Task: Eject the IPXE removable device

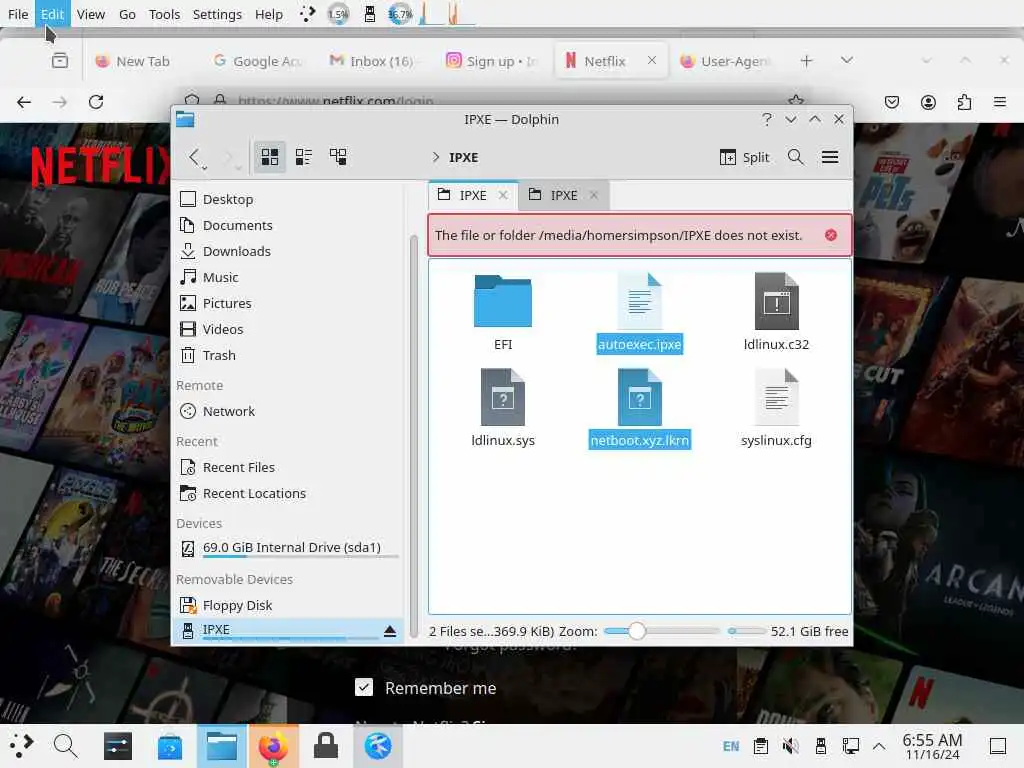Action: (390, 631)
